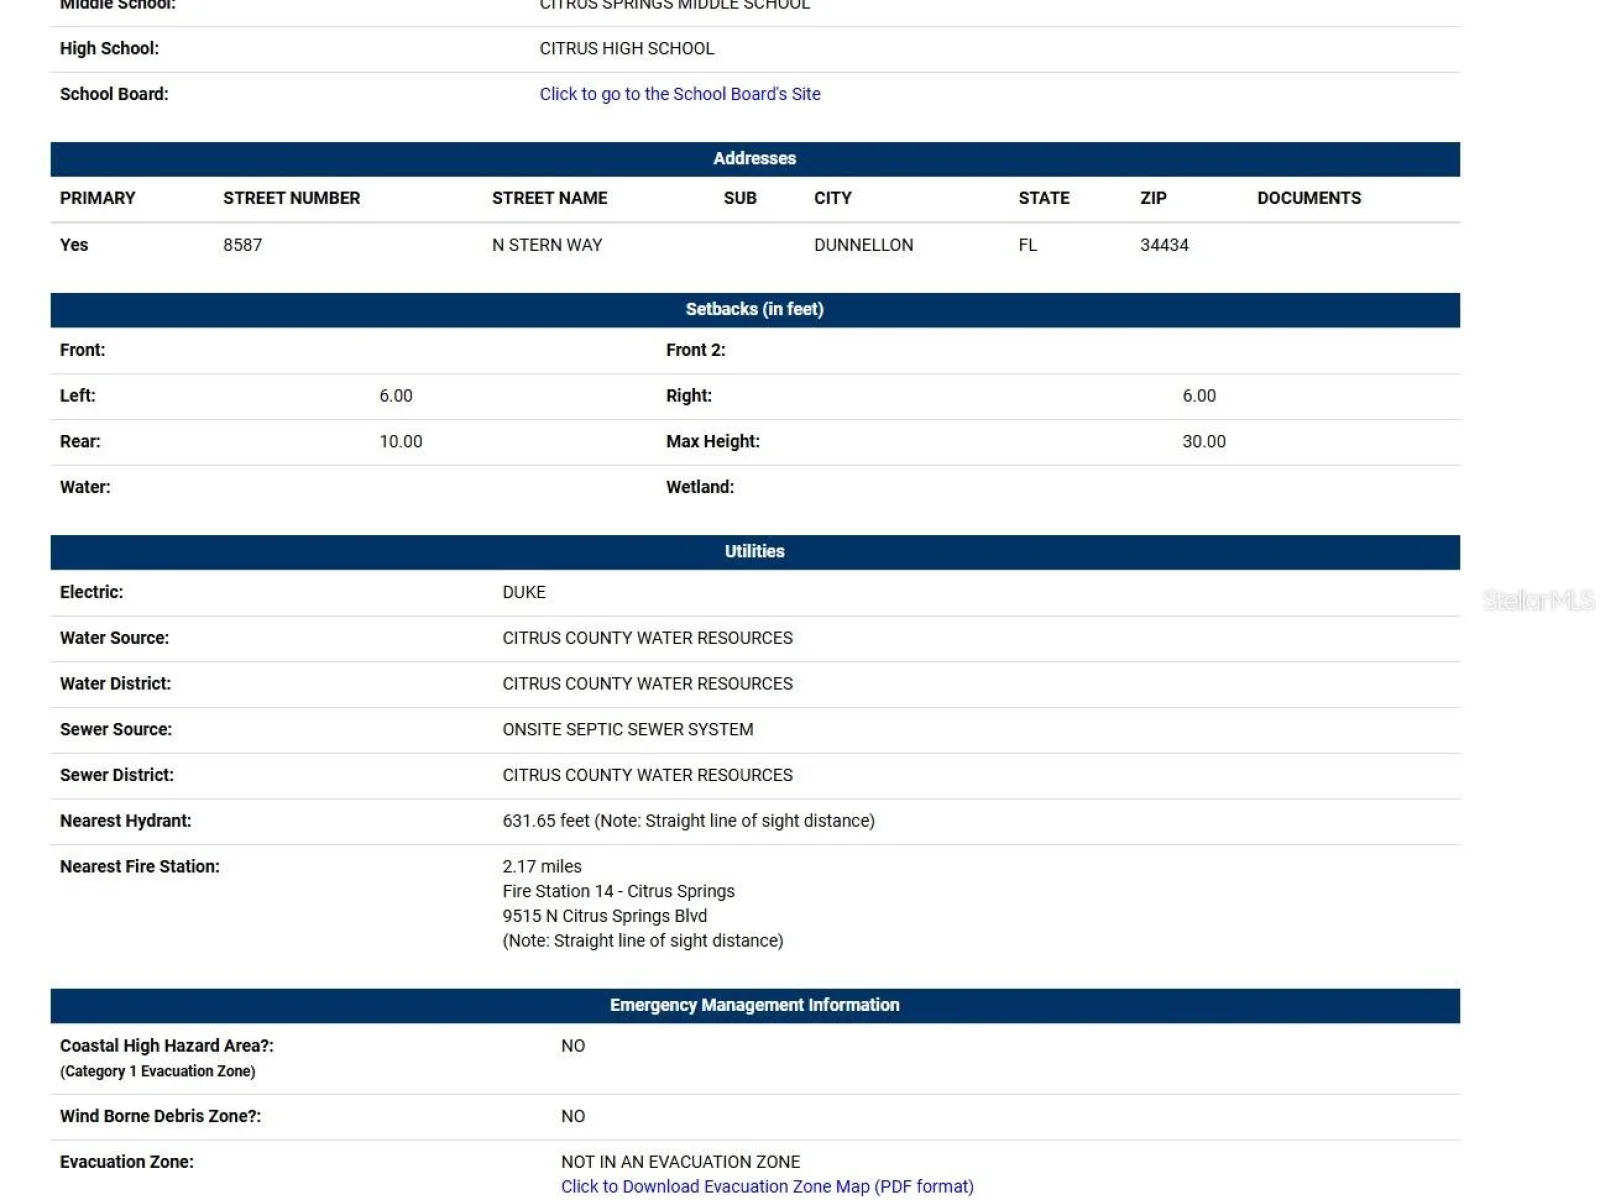Click the DOCUMENTS column header

pyautogui.click(x=1309, y=198)
